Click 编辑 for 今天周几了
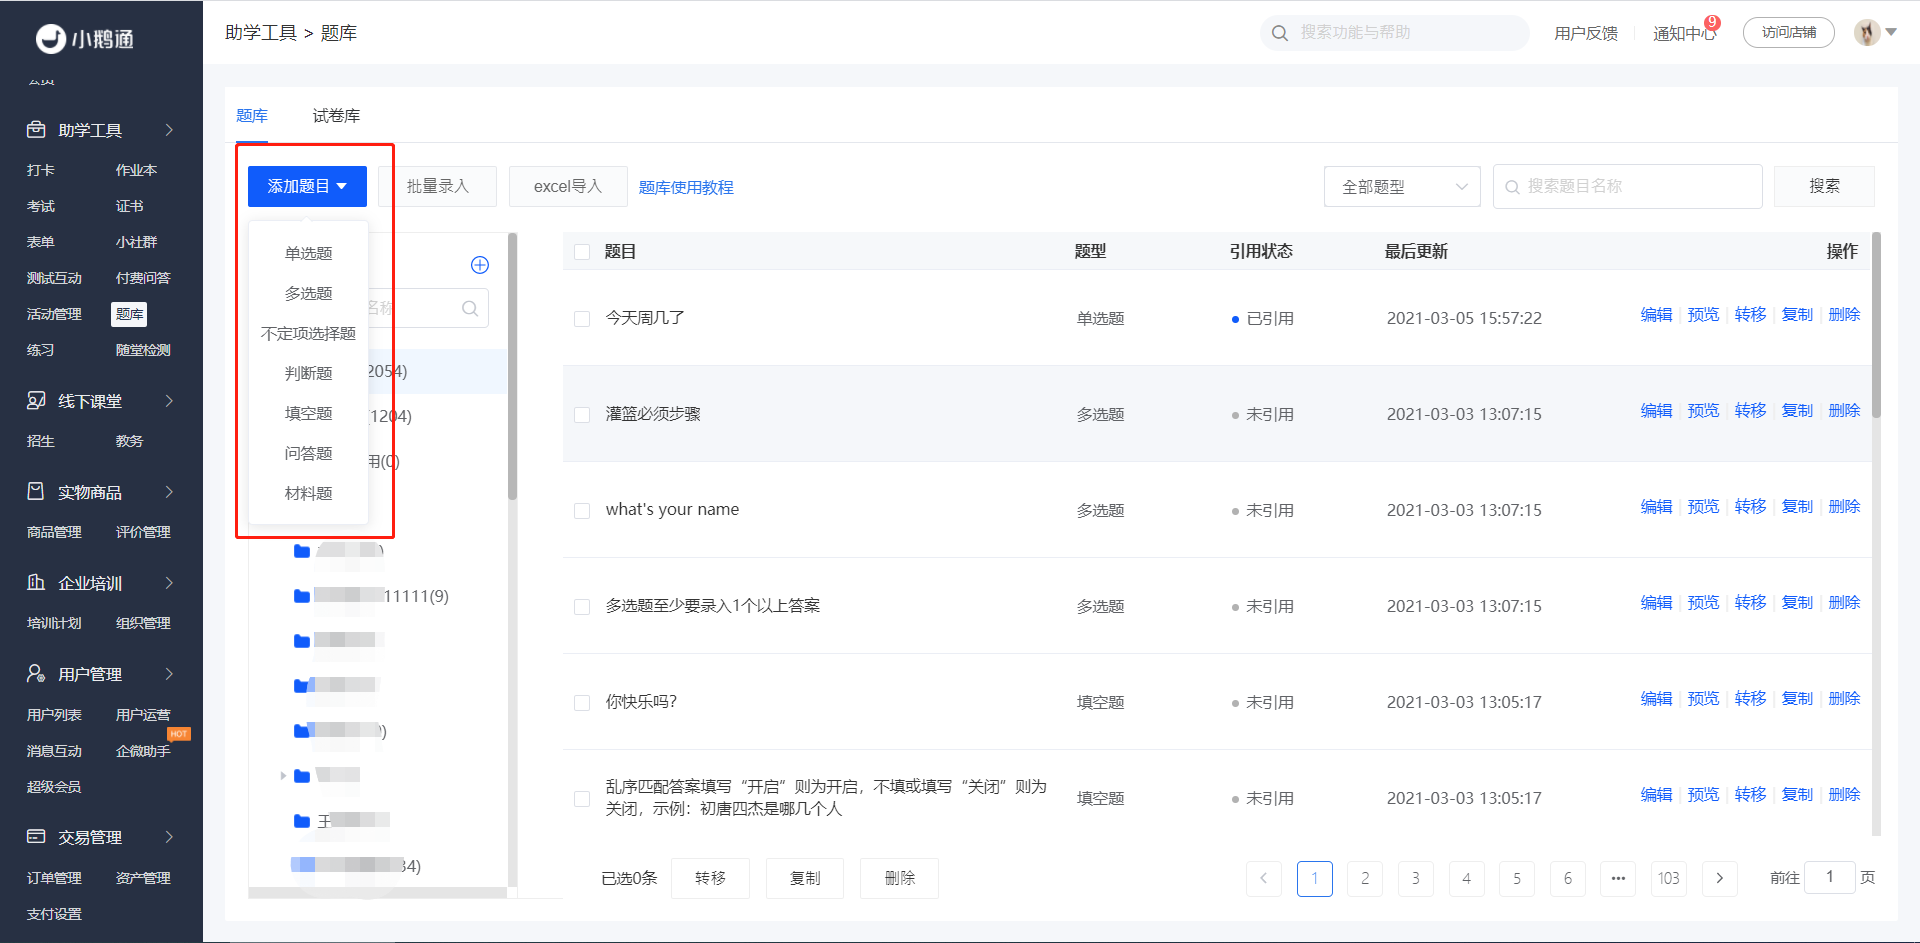 (1656, 315)
